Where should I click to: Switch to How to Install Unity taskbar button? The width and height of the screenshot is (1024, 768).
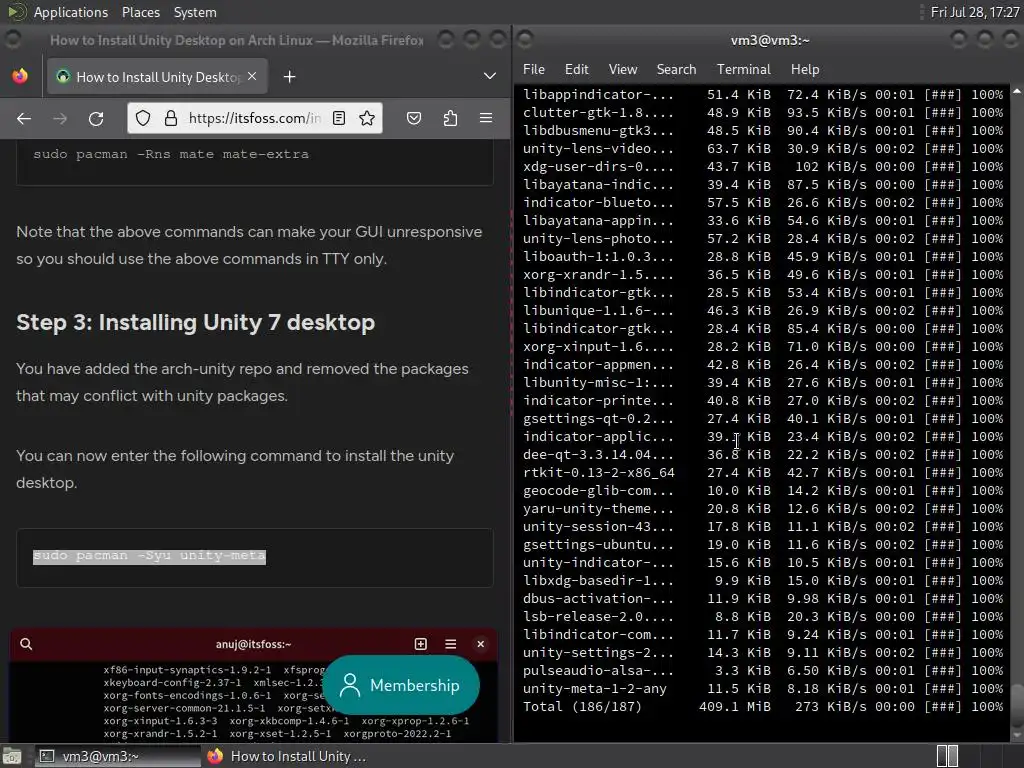(x=287, y=756)
